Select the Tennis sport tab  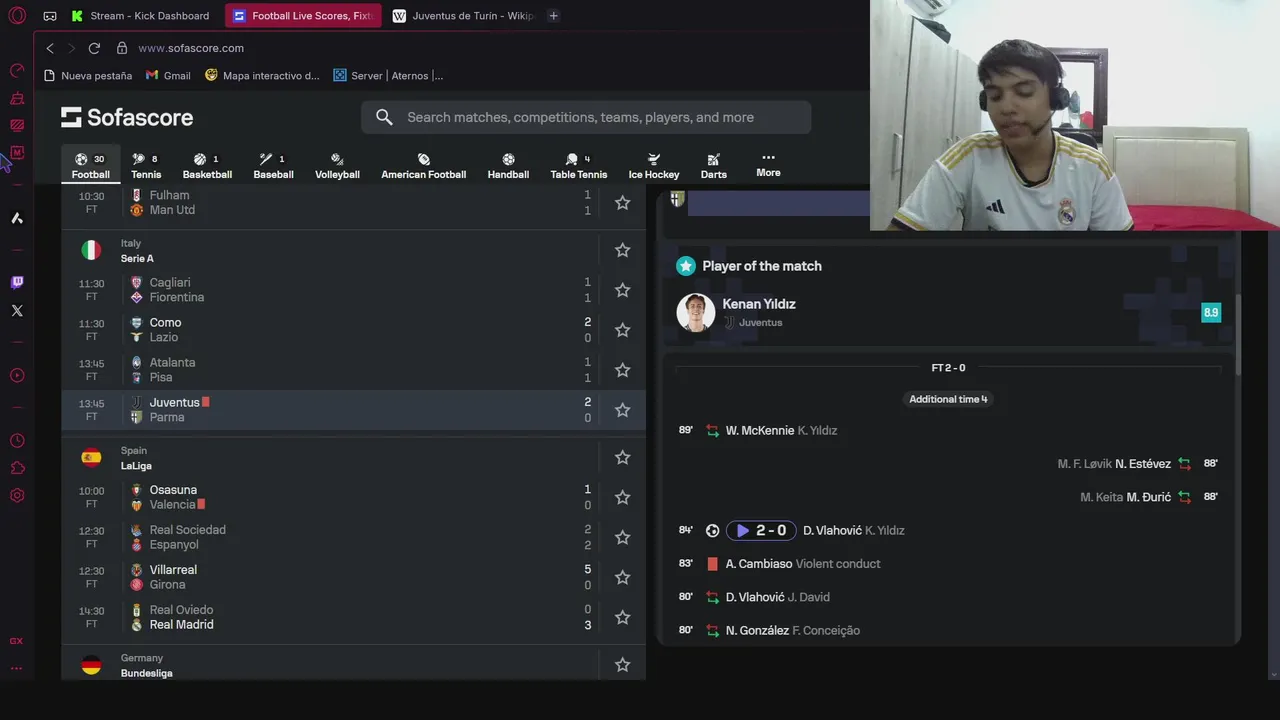(146, 166)
